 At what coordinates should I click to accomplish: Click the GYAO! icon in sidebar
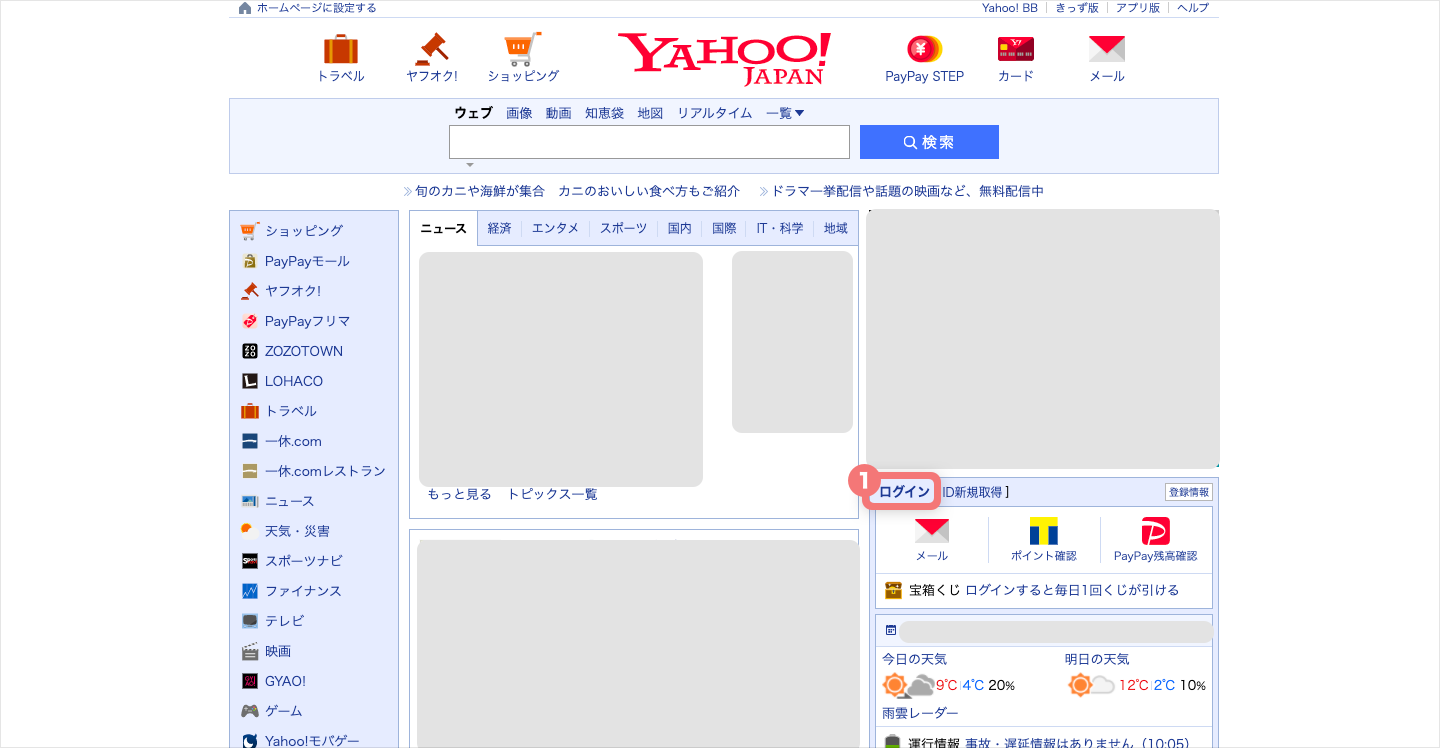(x=250, y=681)
